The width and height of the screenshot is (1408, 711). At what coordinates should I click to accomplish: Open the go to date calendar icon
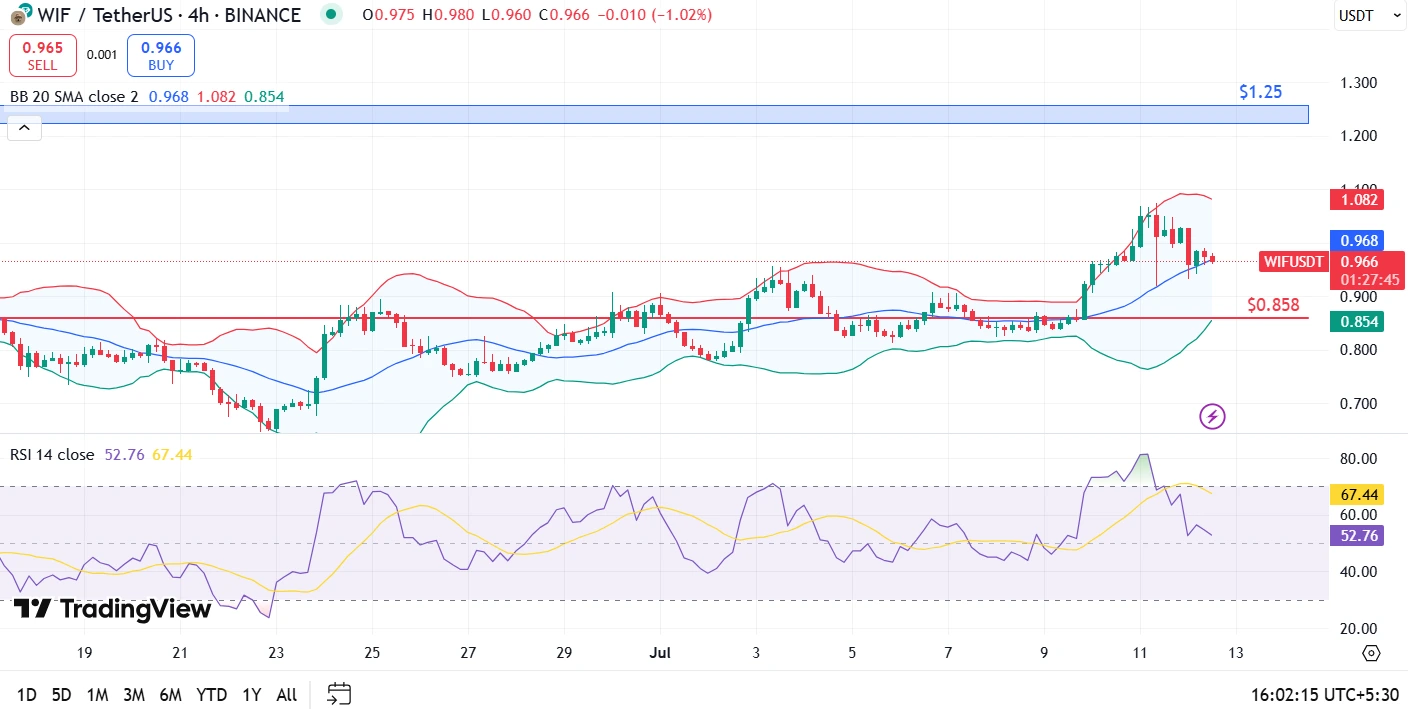click(339, 694)
